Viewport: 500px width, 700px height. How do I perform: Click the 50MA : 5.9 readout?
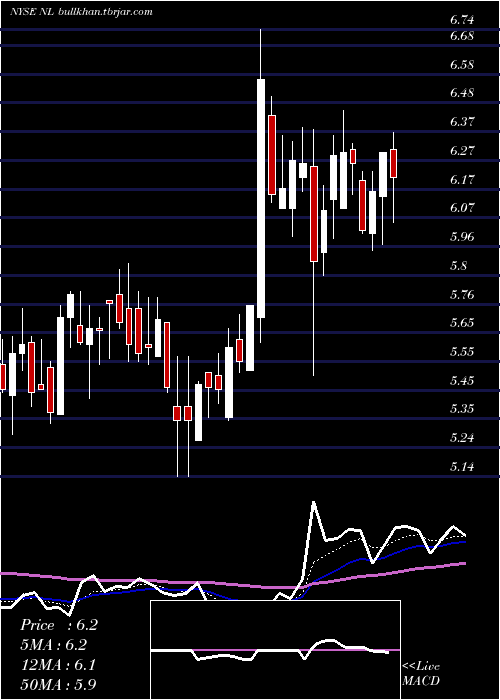coord(58,684)
